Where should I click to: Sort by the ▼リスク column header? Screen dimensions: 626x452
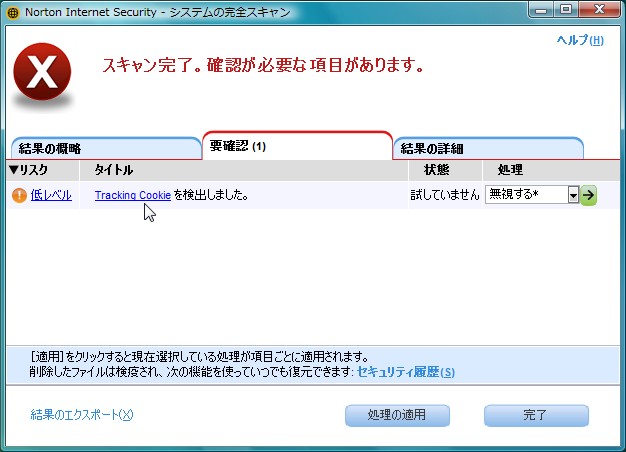(x=42, y=170)
